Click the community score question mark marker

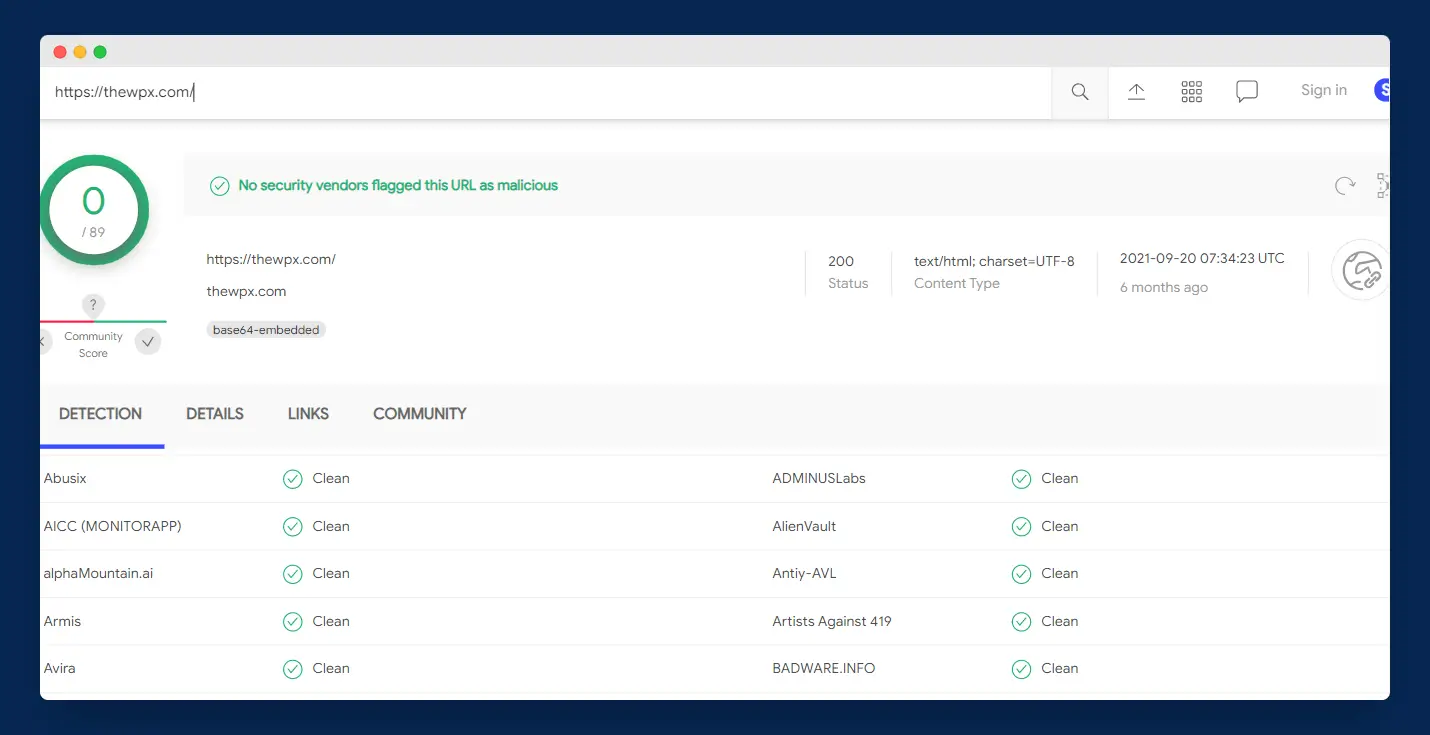tap(93, 306)
